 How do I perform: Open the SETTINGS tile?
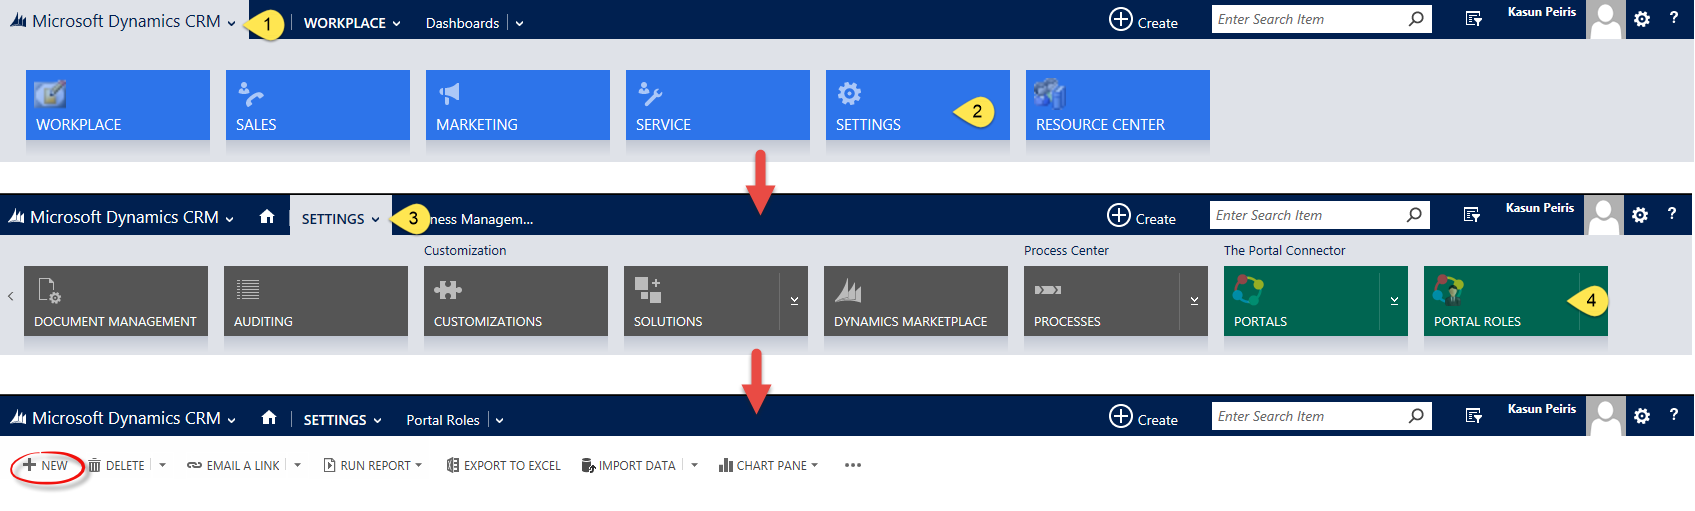pyautogui.click(x=918, y=105)
